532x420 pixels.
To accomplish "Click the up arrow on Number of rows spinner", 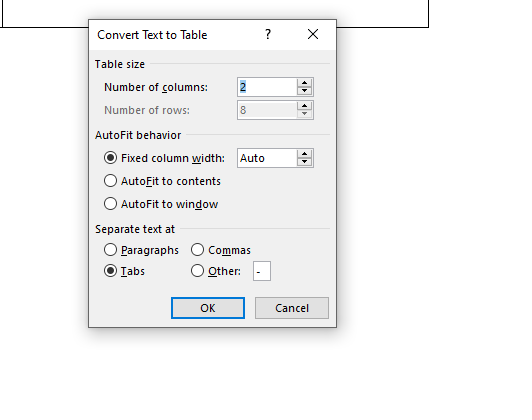I will pyautogui.click(x=304, y=106).
